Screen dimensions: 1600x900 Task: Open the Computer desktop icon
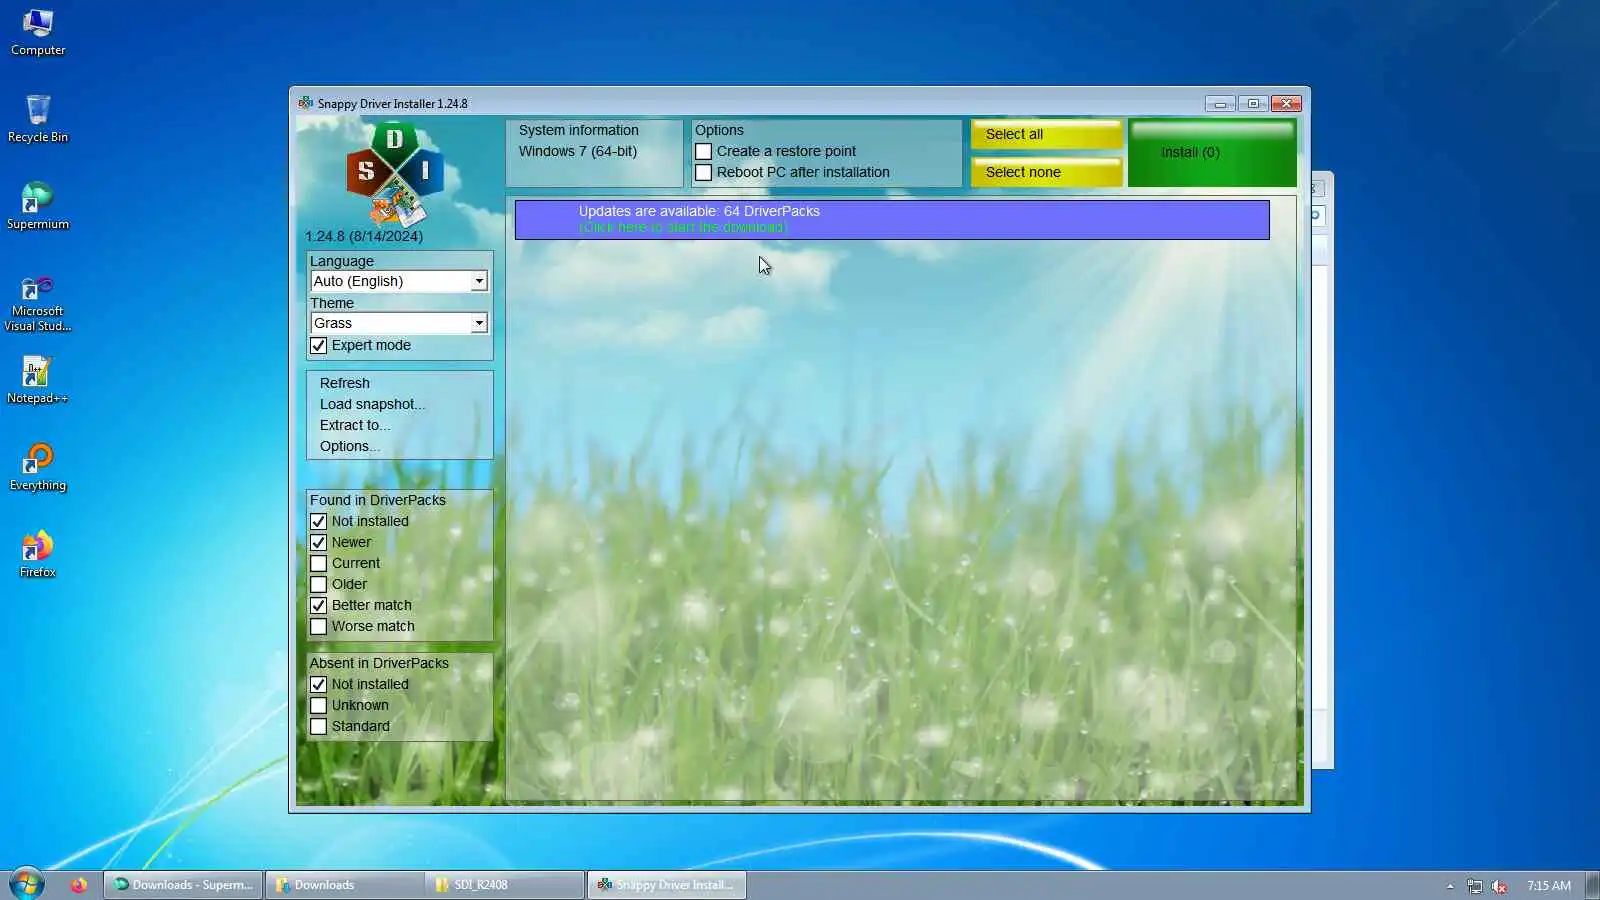[38, 33]
